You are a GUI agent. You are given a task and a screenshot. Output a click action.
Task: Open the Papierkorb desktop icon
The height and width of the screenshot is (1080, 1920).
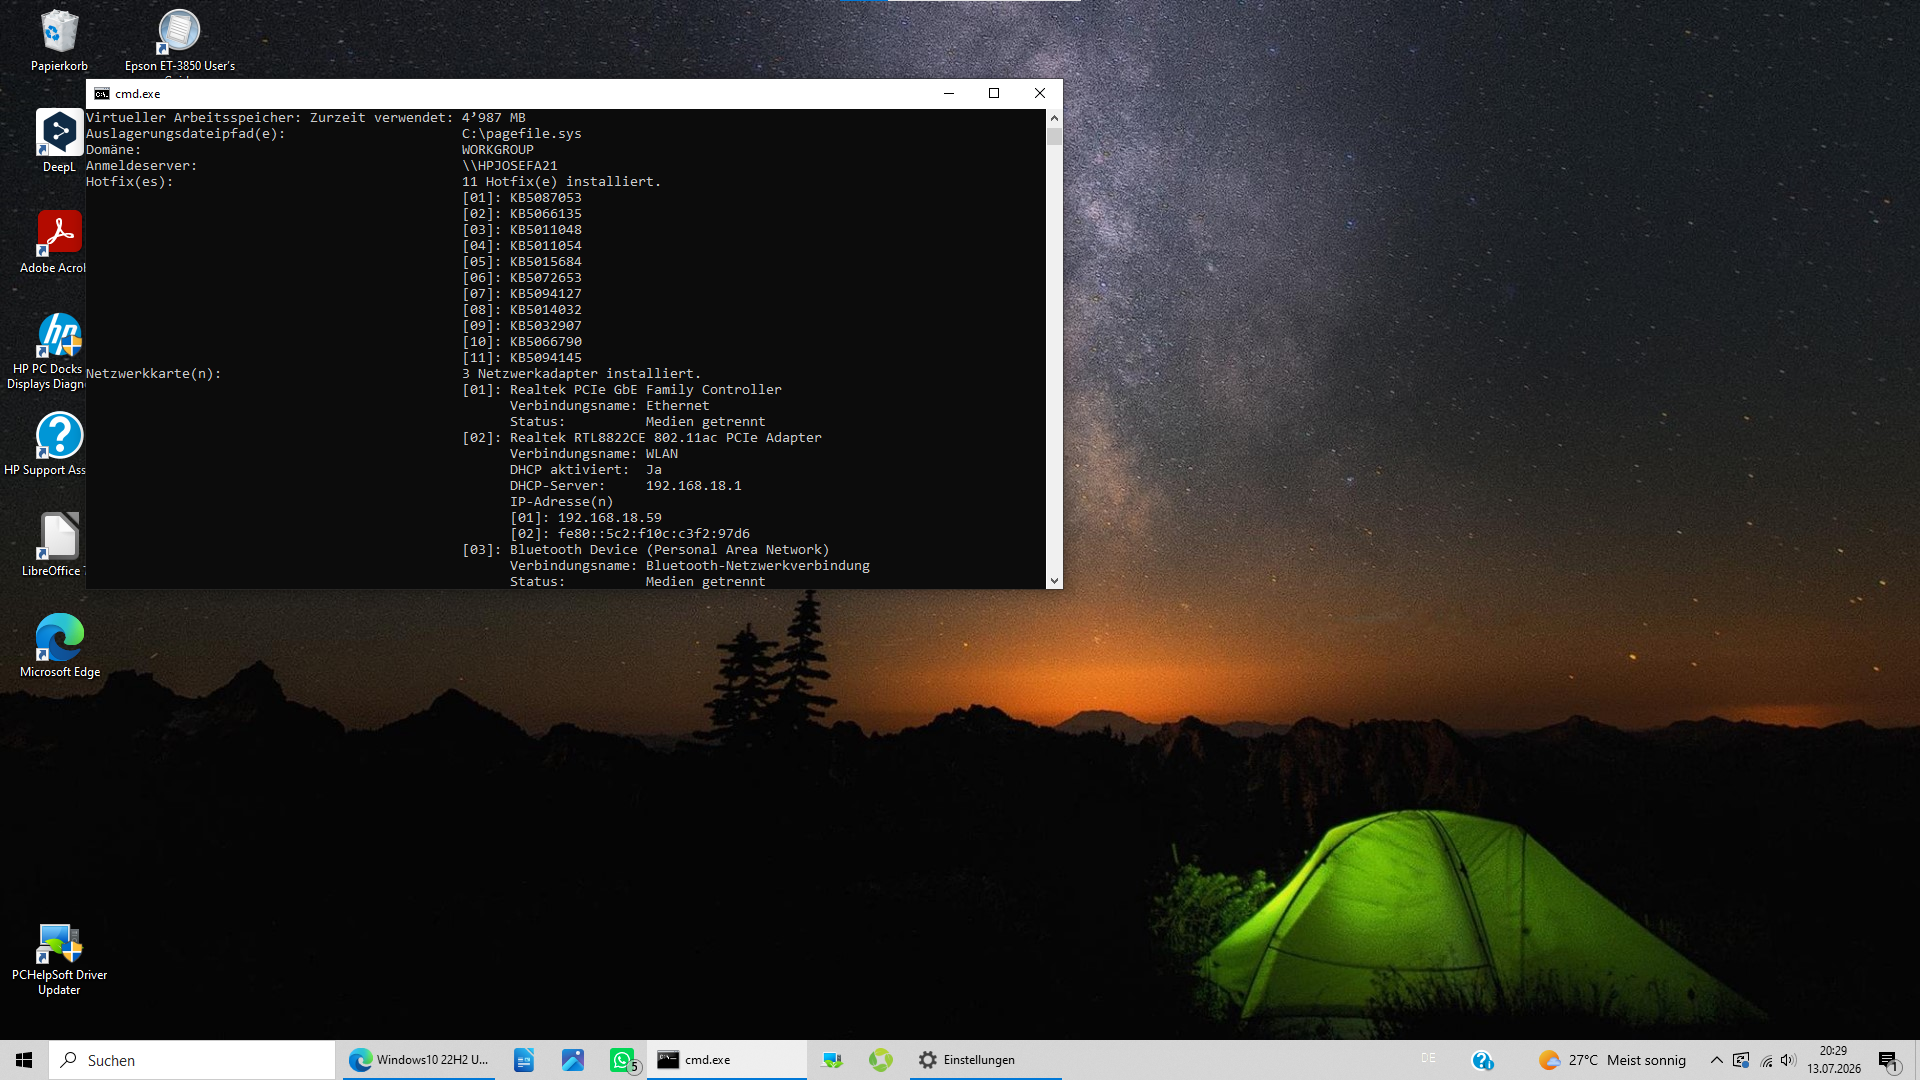tap(59, 41)
